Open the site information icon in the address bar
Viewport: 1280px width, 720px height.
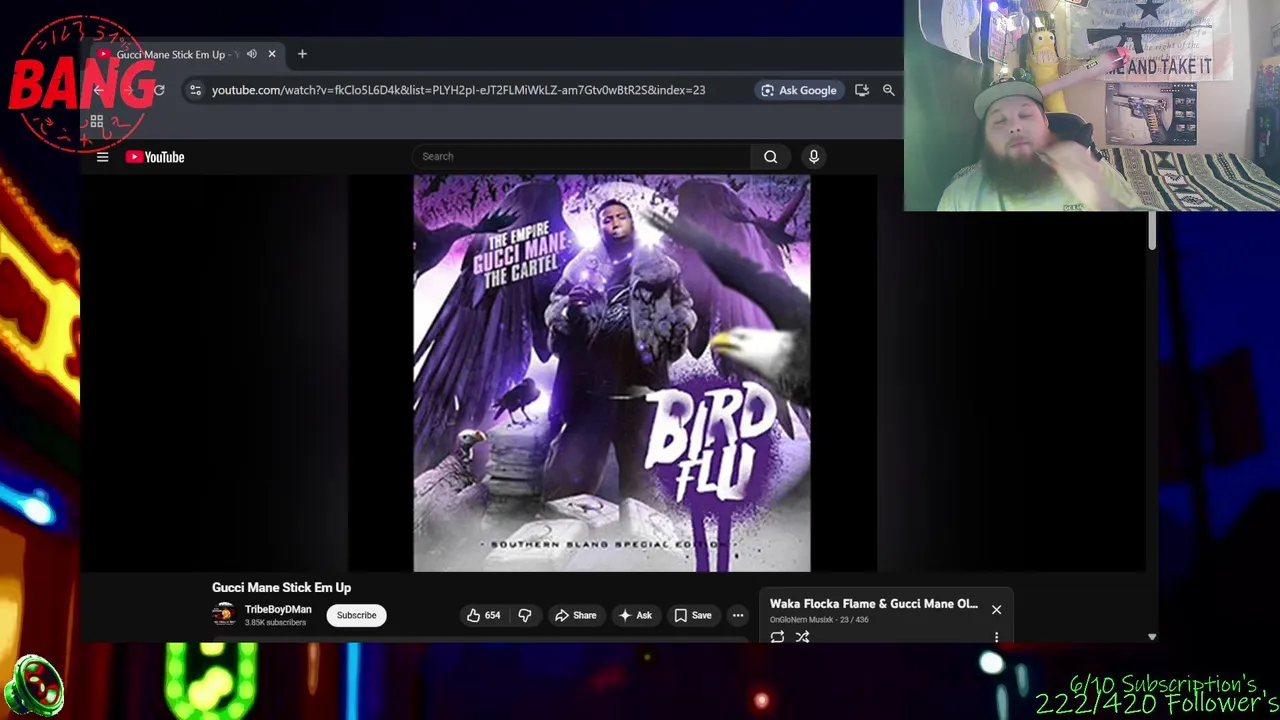[x=195, y=90]
